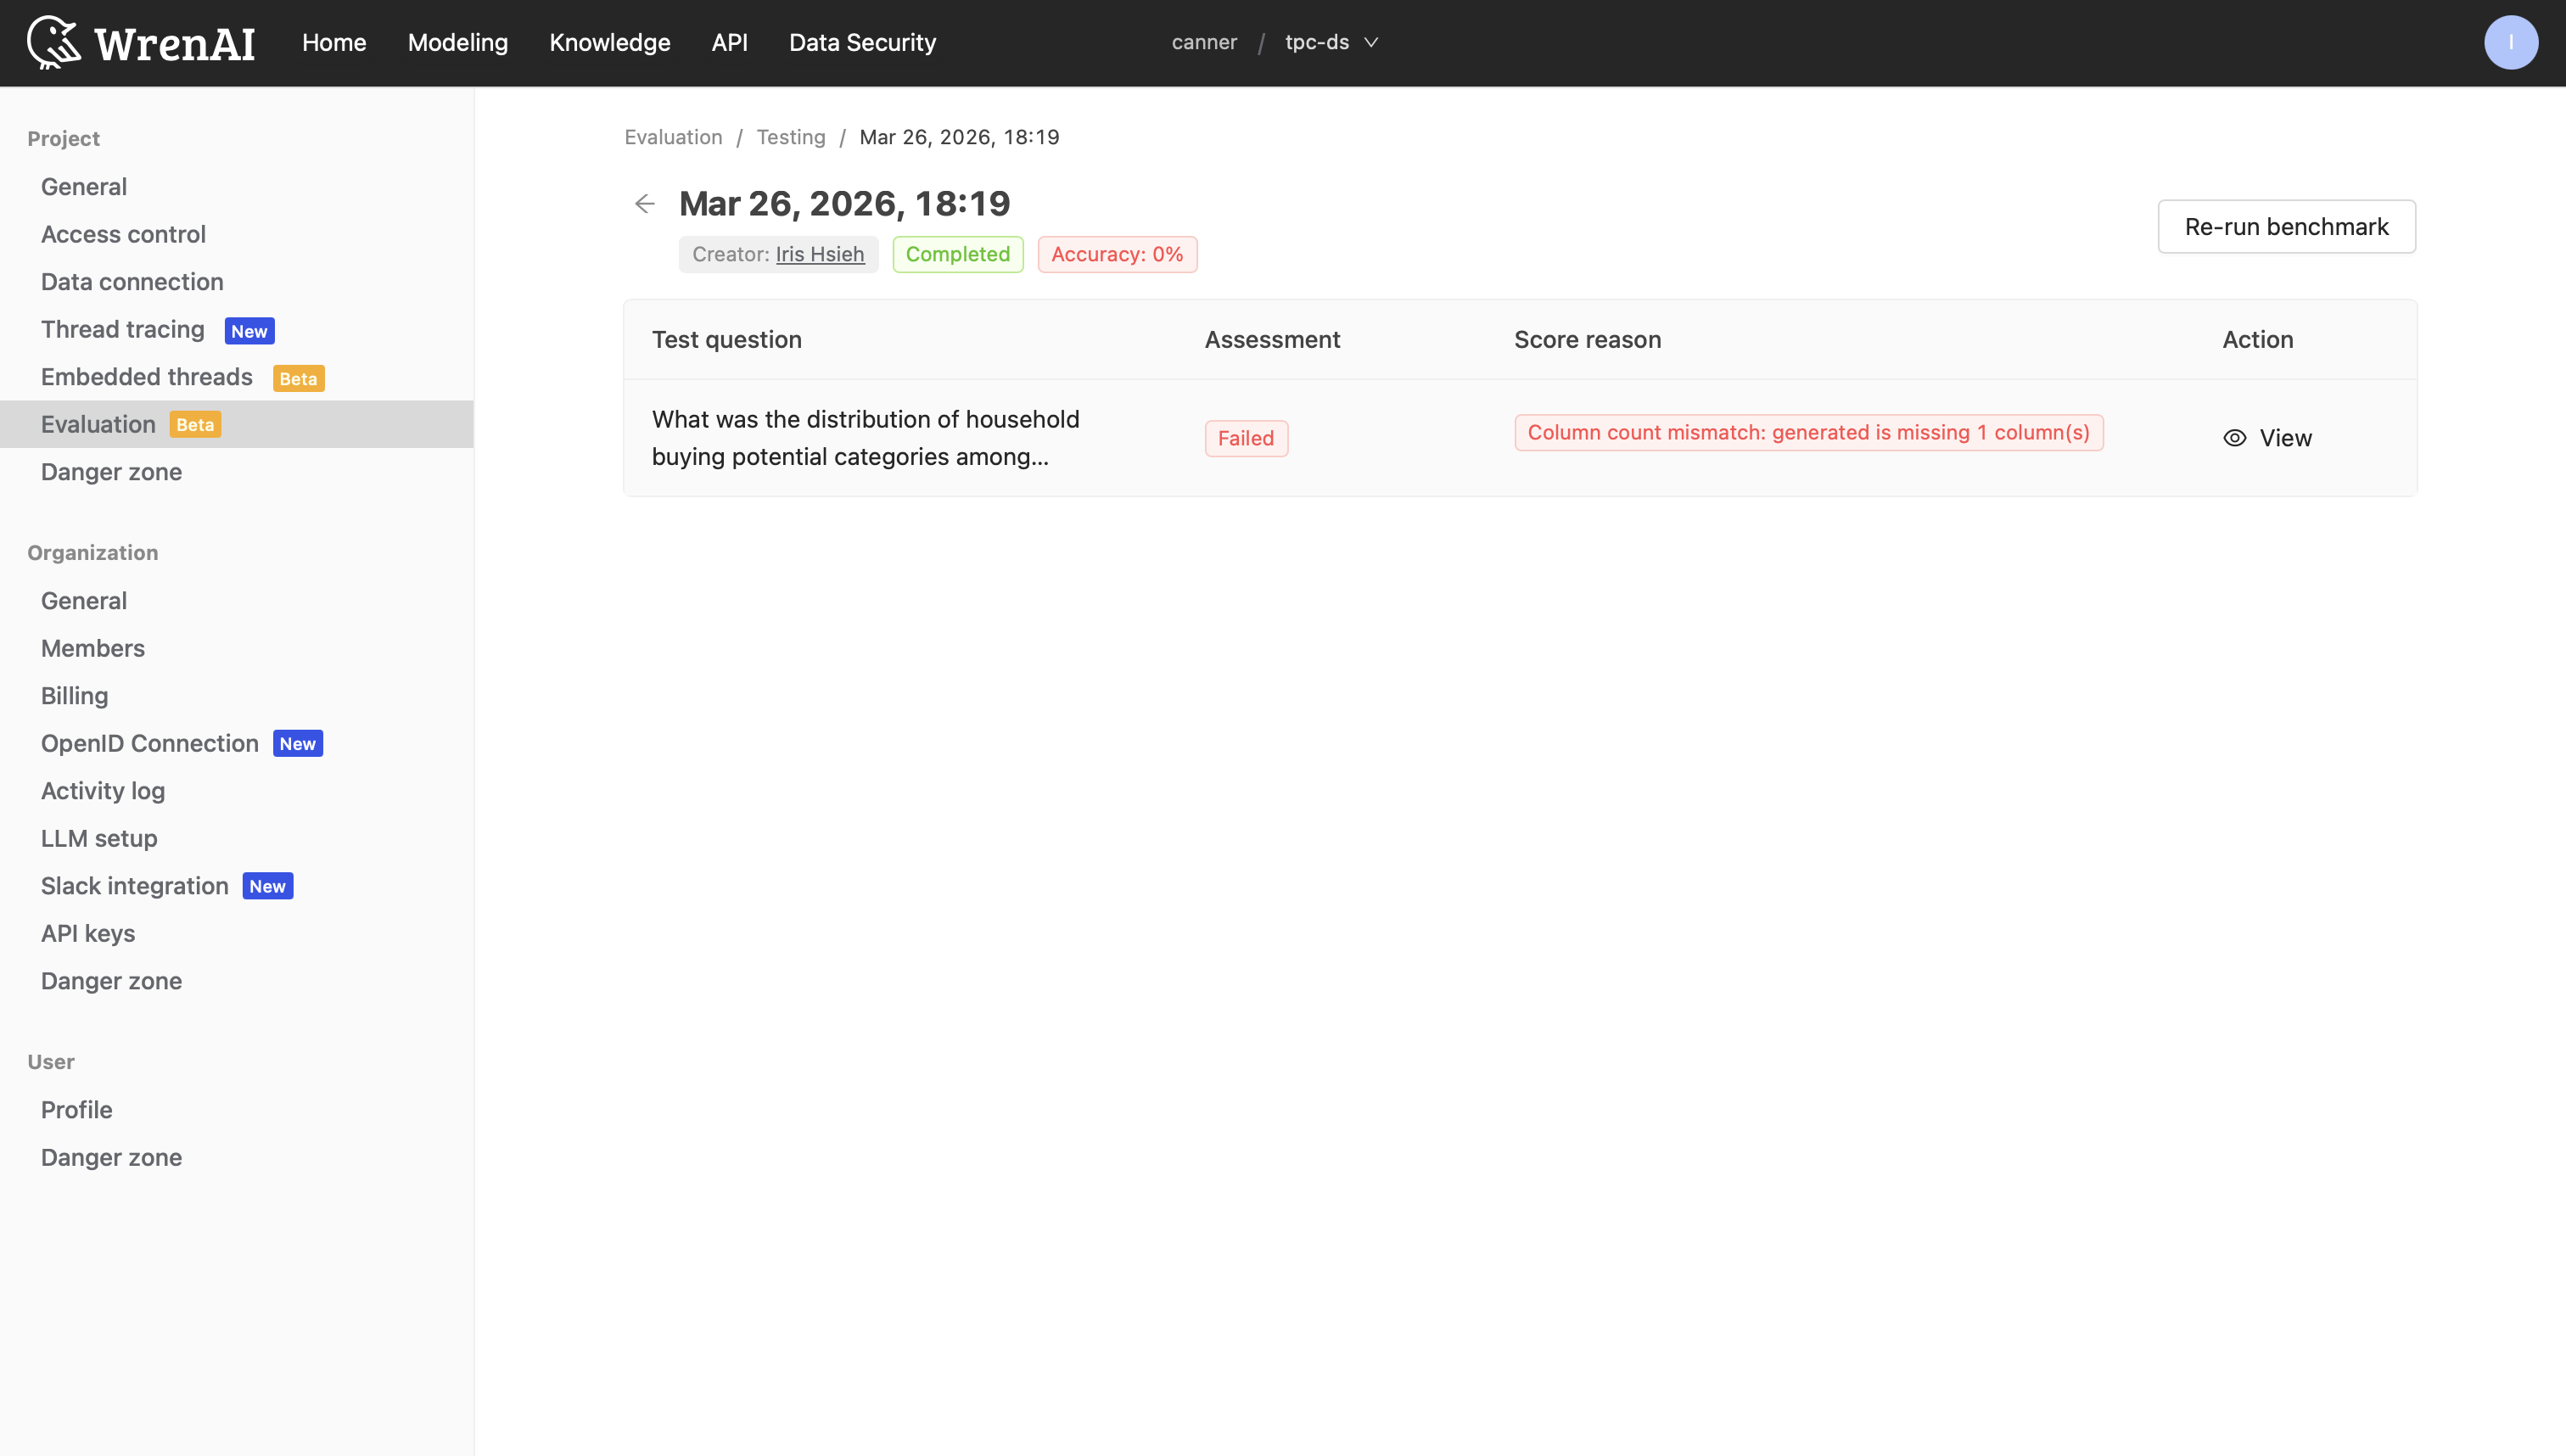Open the user avatar in the top-right
Image resolution: width=2566 pixels, height=1456 pixels.
click(x=2511, y=42)
